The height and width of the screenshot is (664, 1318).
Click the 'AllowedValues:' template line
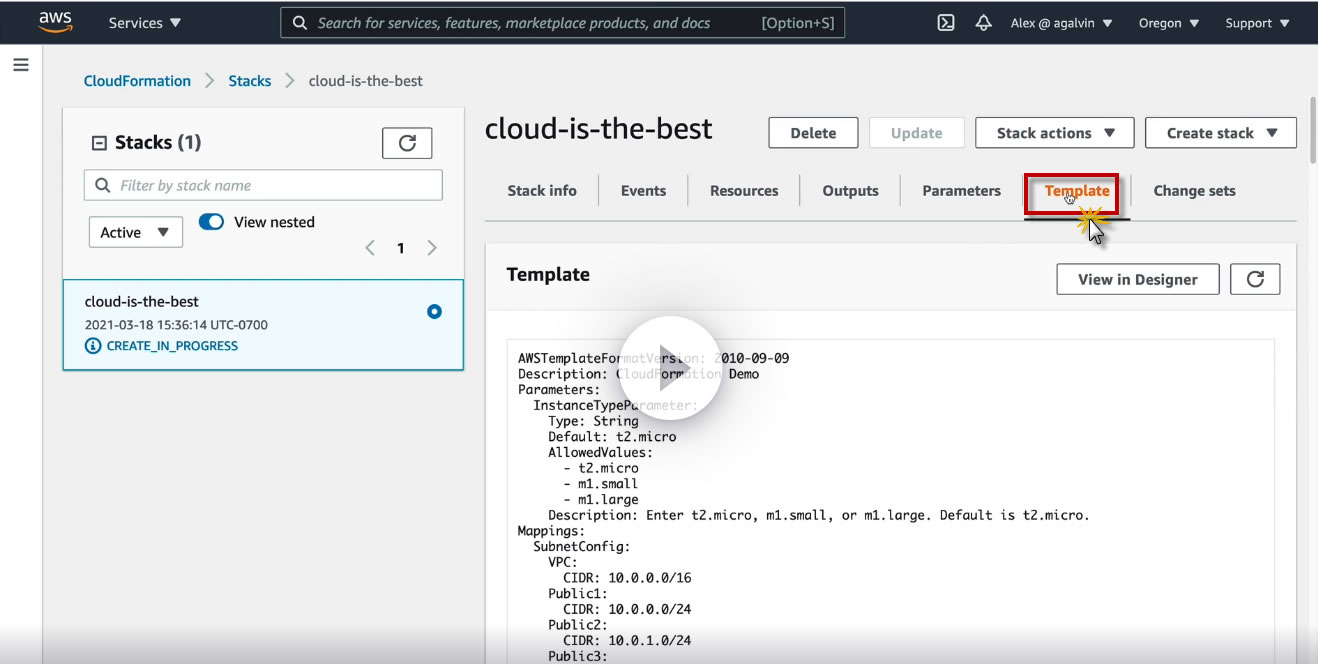coord(600,452)
